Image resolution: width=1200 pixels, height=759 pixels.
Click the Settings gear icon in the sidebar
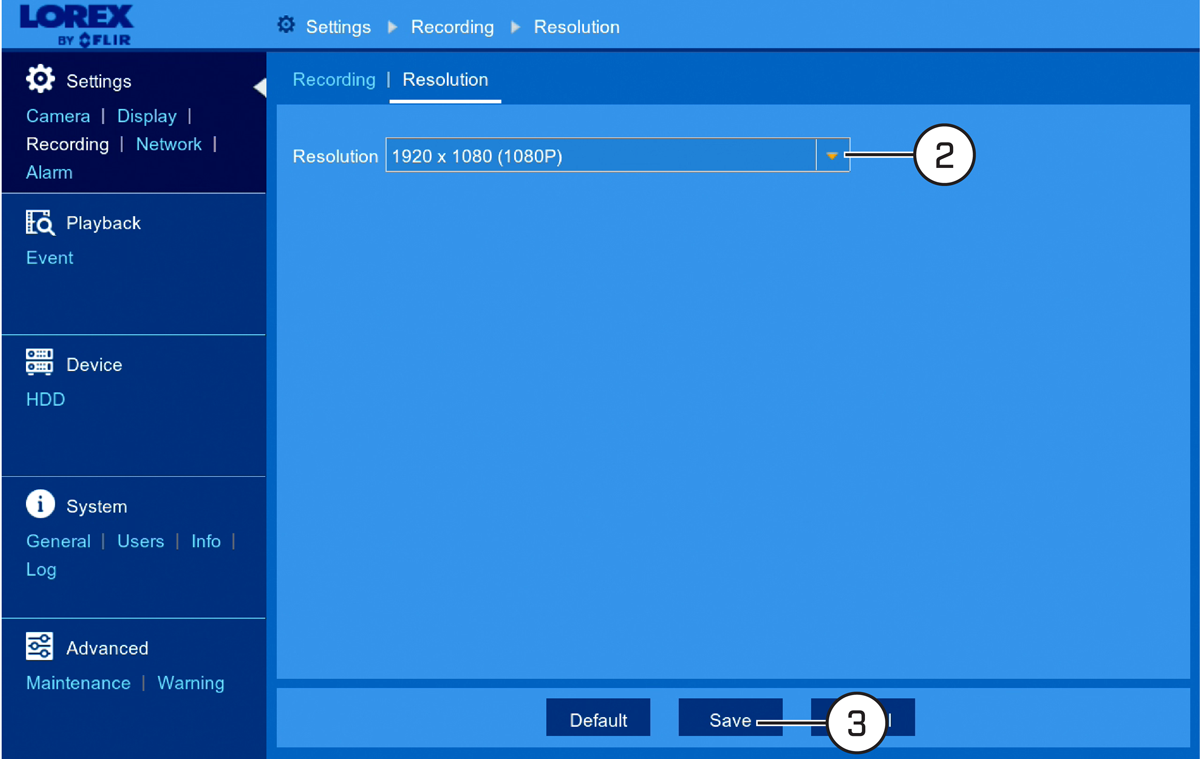pyautogui.click(x=40, y=79)
